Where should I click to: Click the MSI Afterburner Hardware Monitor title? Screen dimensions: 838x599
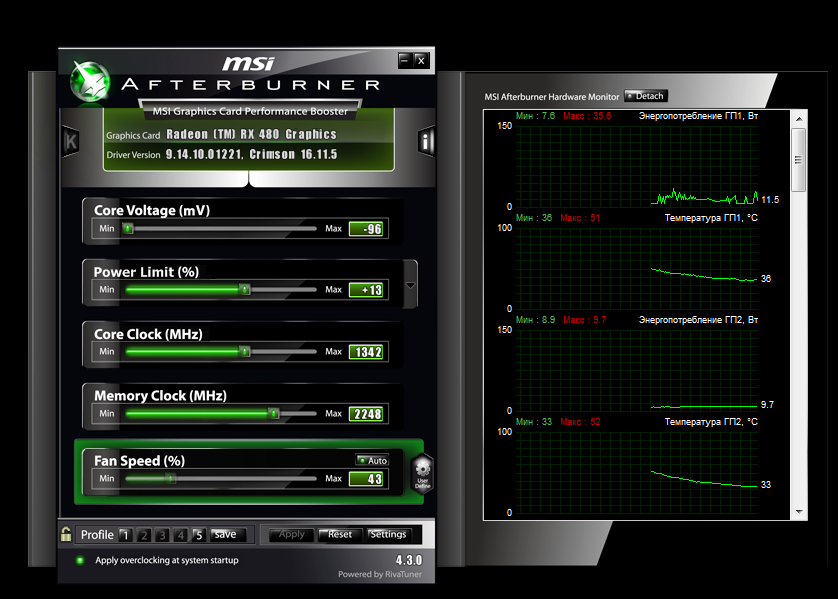(x=552, y=97)
